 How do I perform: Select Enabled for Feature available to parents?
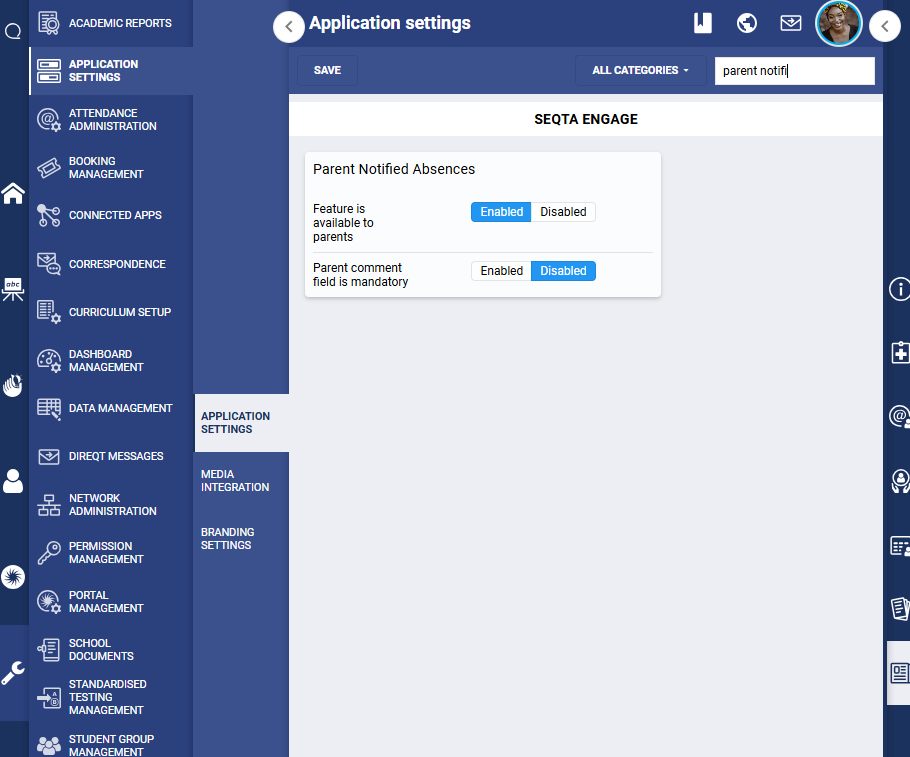501,212
